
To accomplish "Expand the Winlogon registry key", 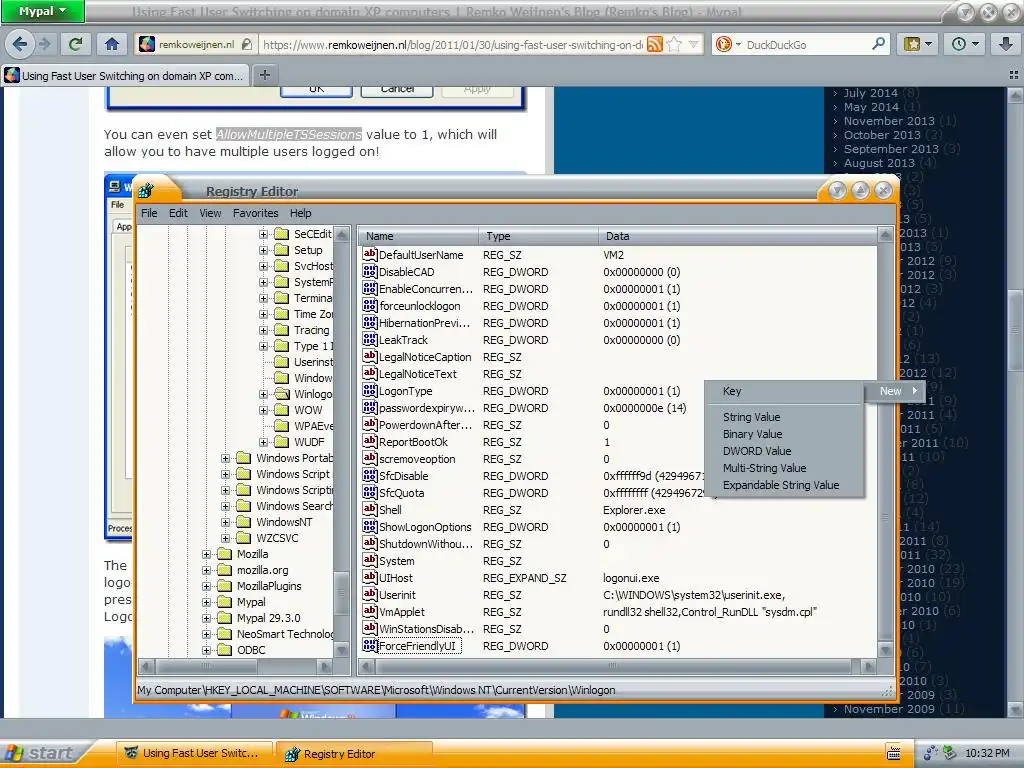I will coord(263,394).
